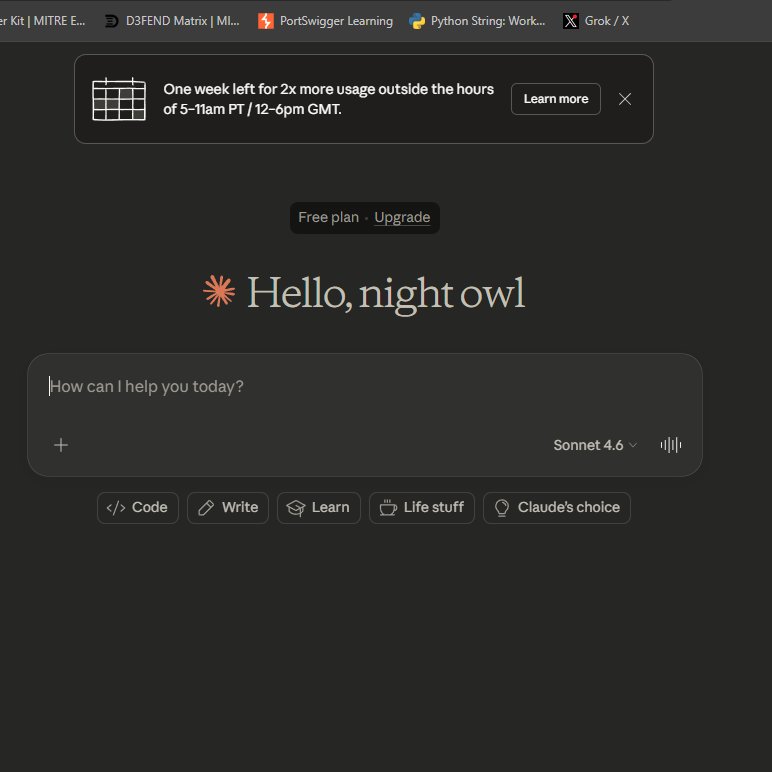Select the Learn suggestion chip
772x772 pixels.
(x=319, y=508)
